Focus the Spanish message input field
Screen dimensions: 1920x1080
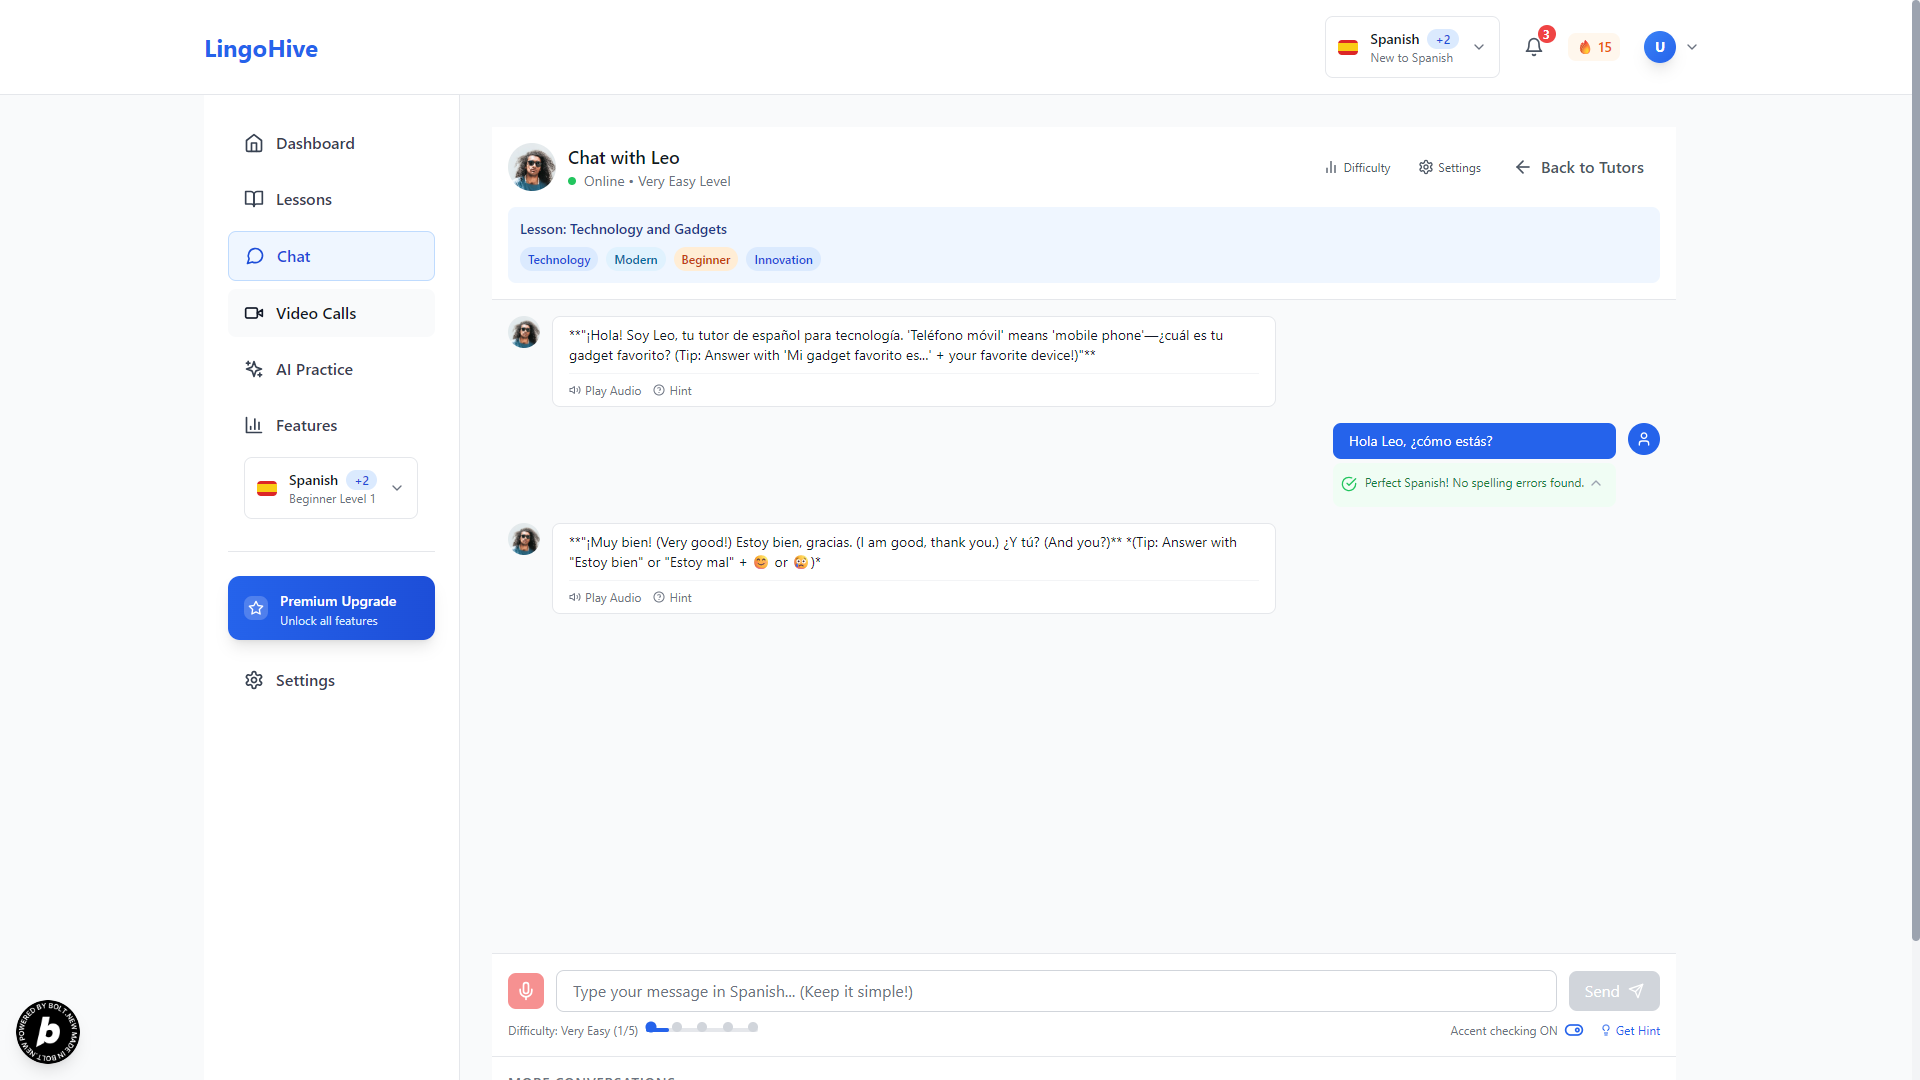coord(1055,991)
